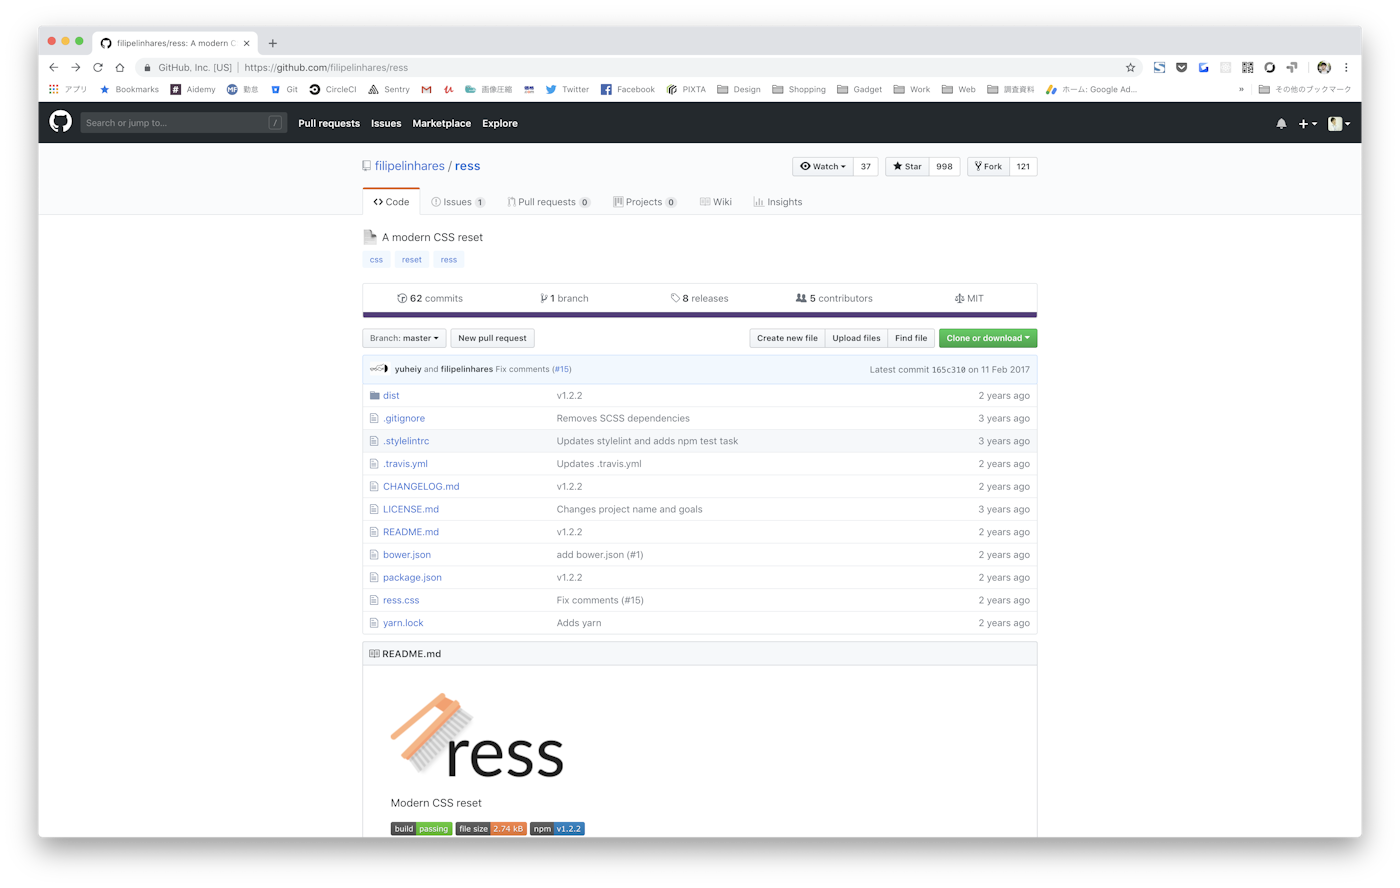Open Sentry bookmark
1400x888 pixels.
click(x=389, y=89)
